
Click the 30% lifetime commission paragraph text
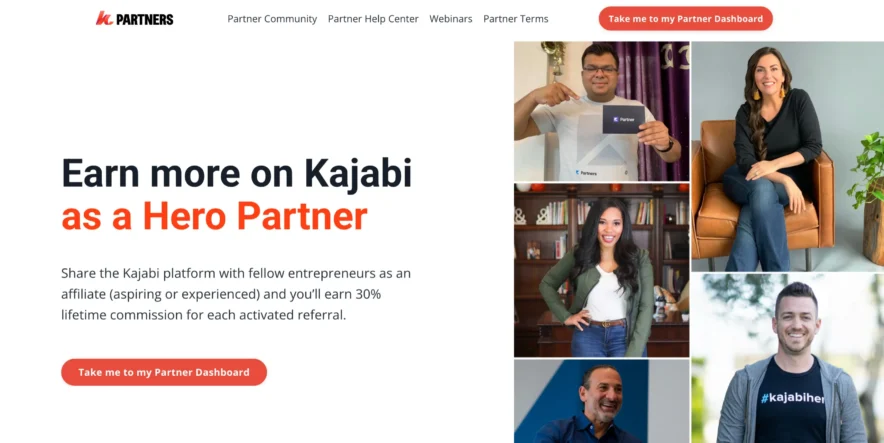236,294
